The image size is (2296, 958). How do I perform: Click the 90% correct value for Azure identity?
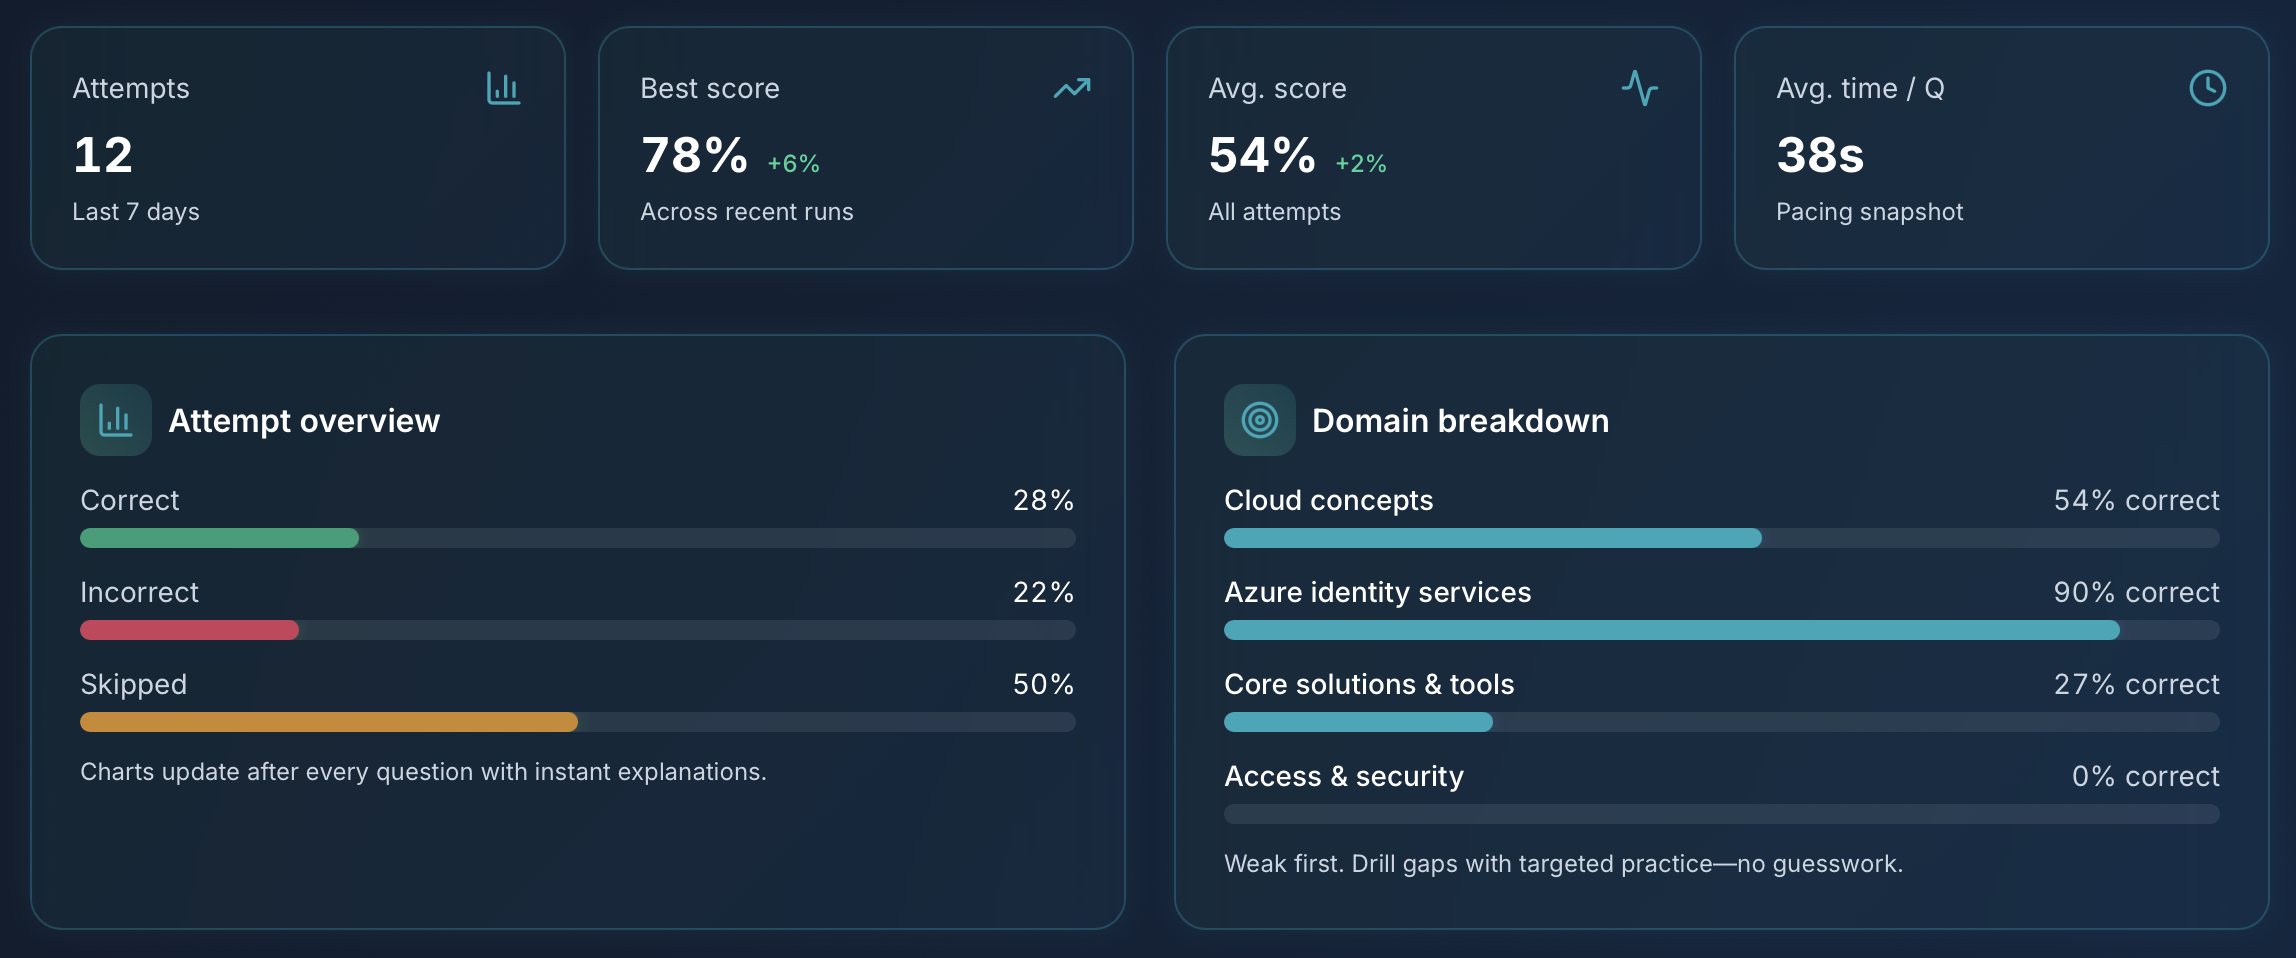pyautogui.click(x=2137, y=592)
